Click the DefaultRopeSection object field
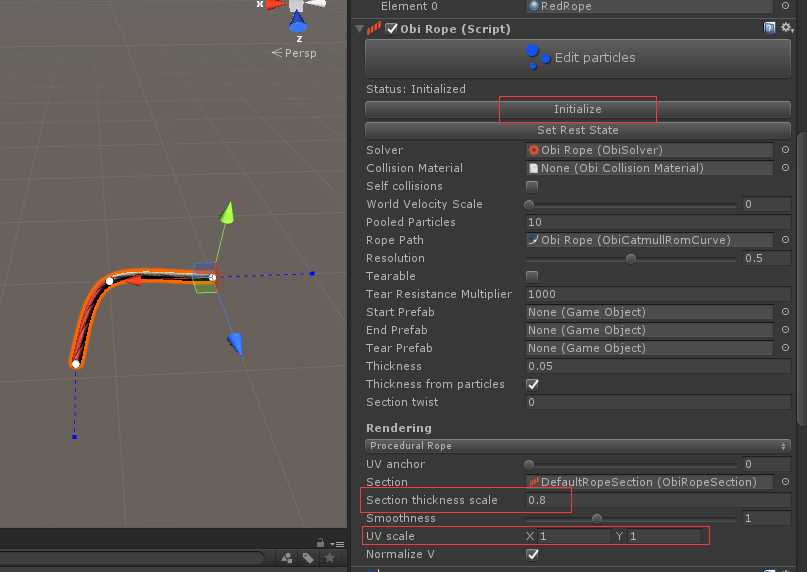This screenshot has width=807, height=572. pos(650,482)
